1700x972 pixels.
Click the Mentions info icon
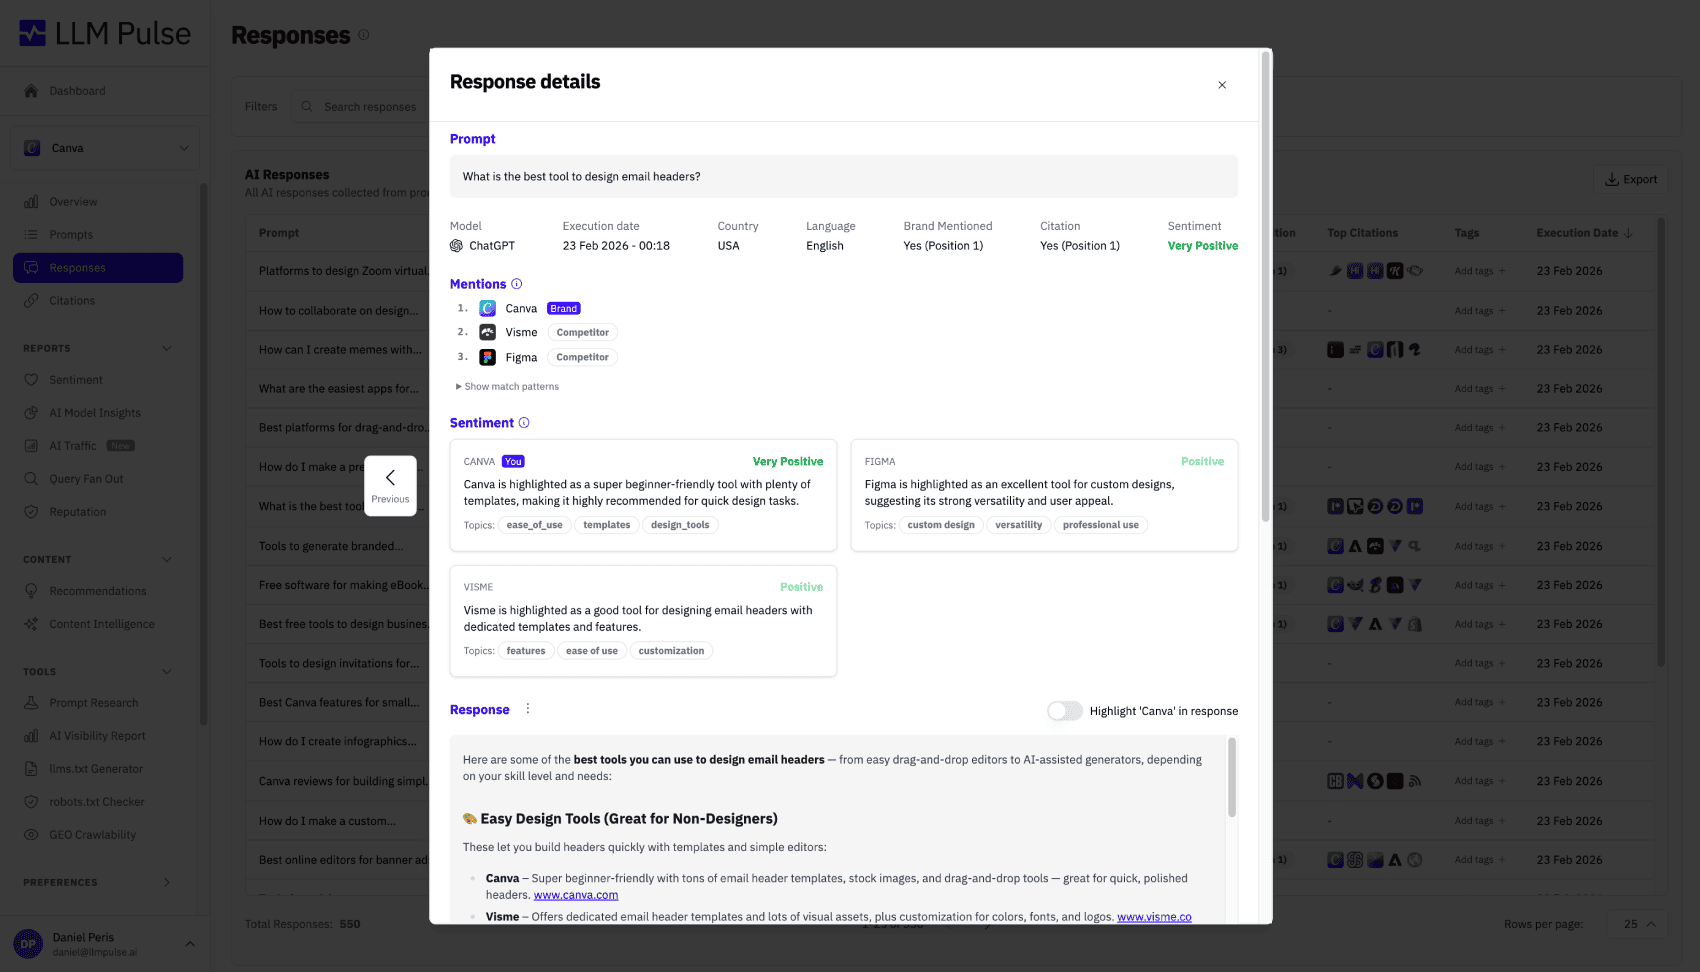click(x=517, y=284)
